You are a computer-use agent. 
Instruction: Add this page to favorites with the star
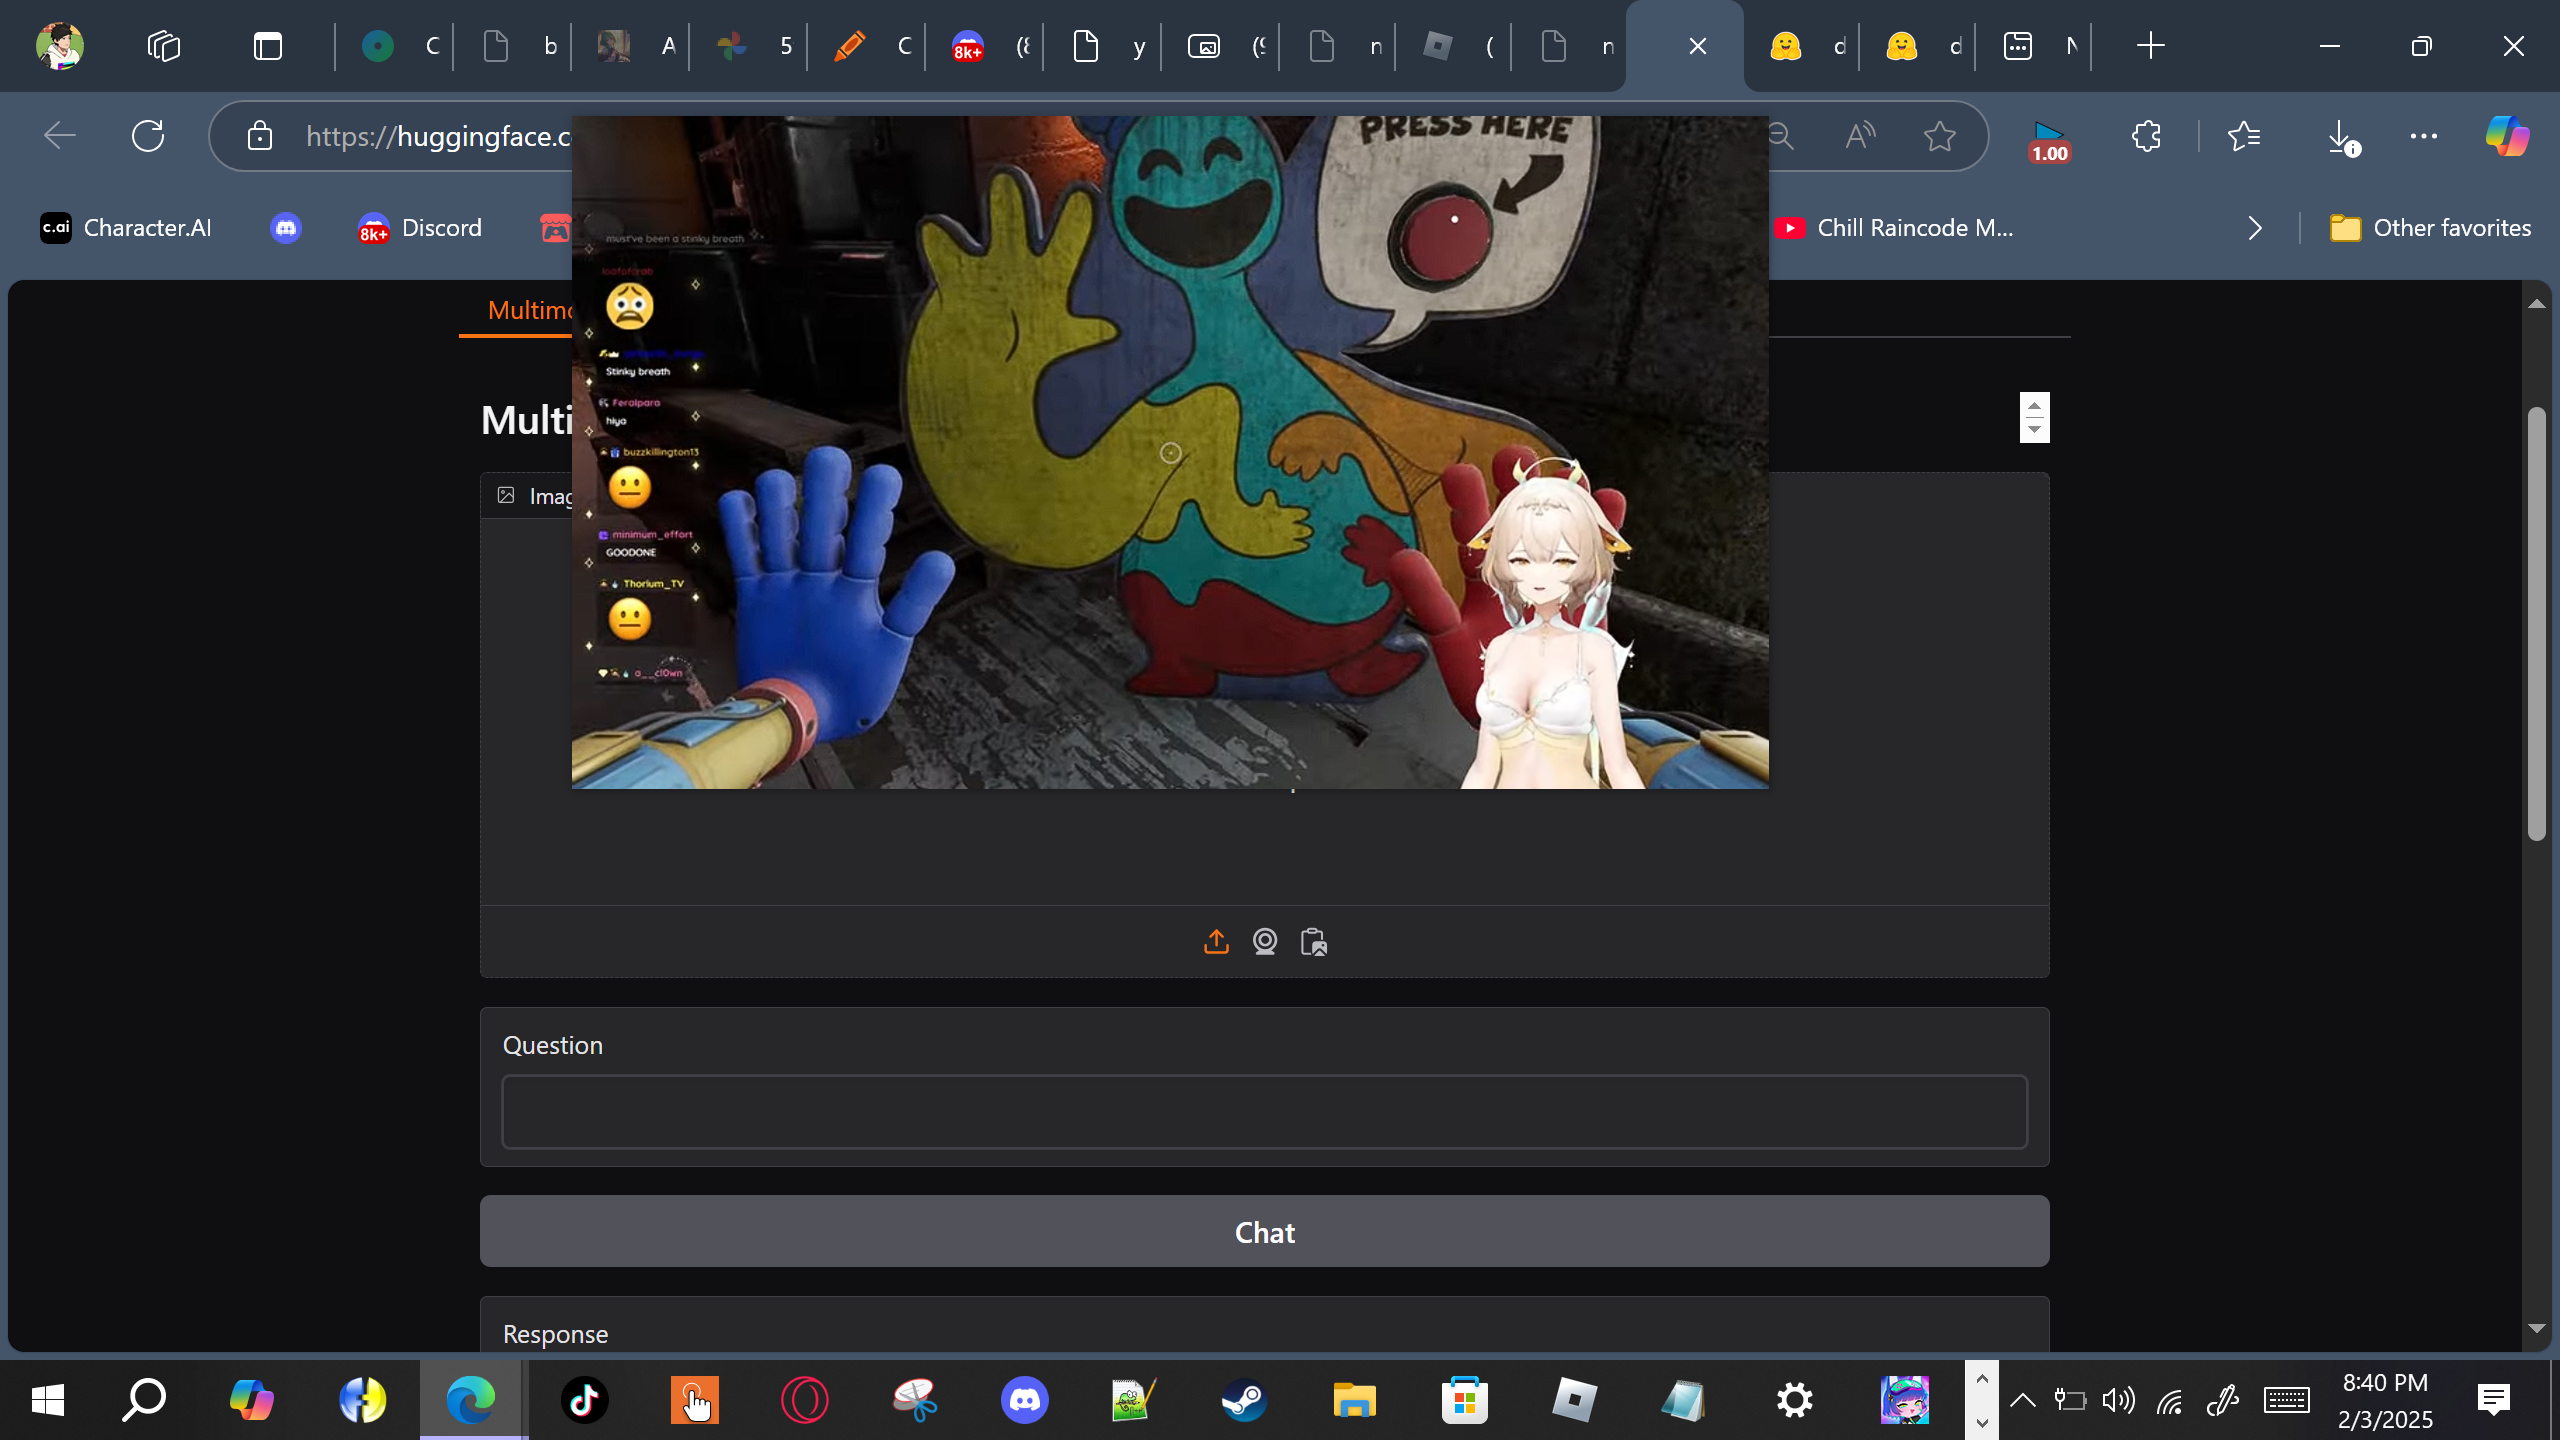(1940, 136)
